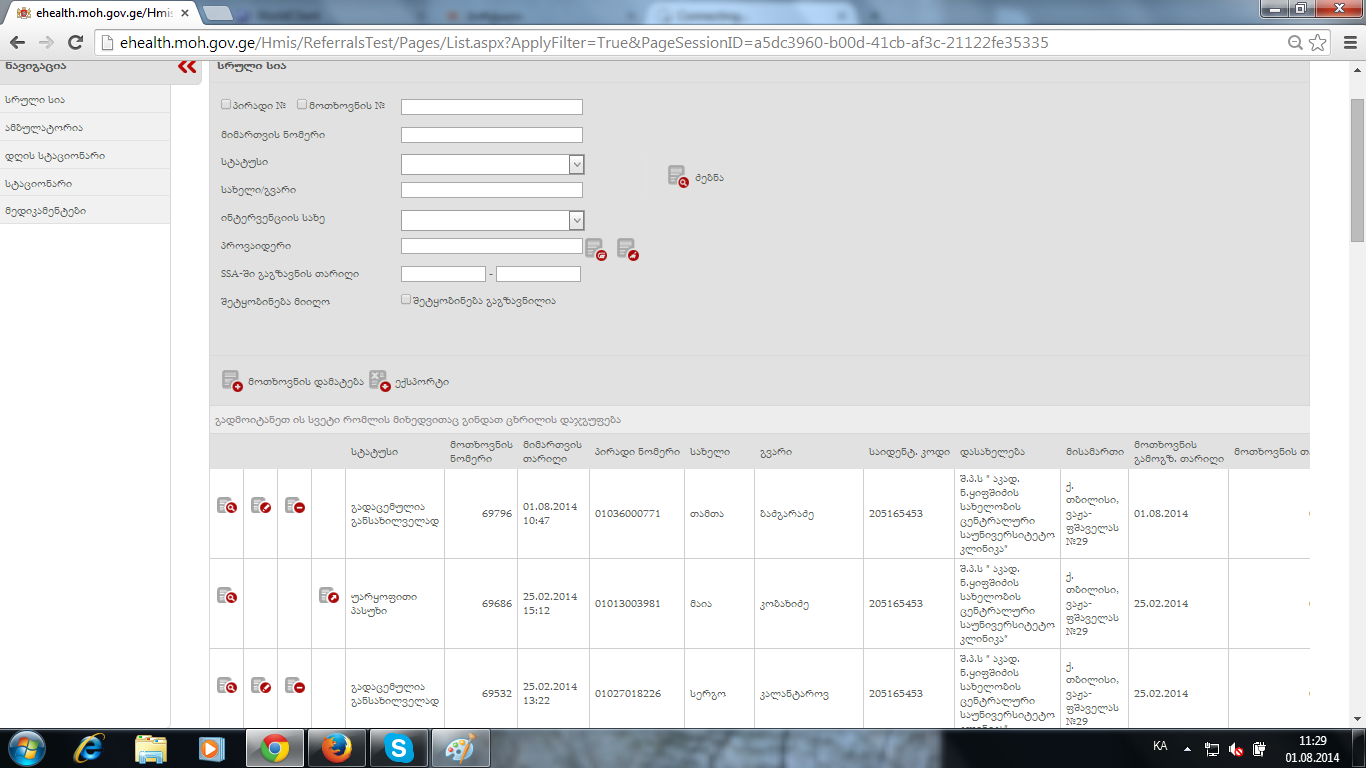
Task: Open Skype from the Windows taskbar
Action: [399, 748]
